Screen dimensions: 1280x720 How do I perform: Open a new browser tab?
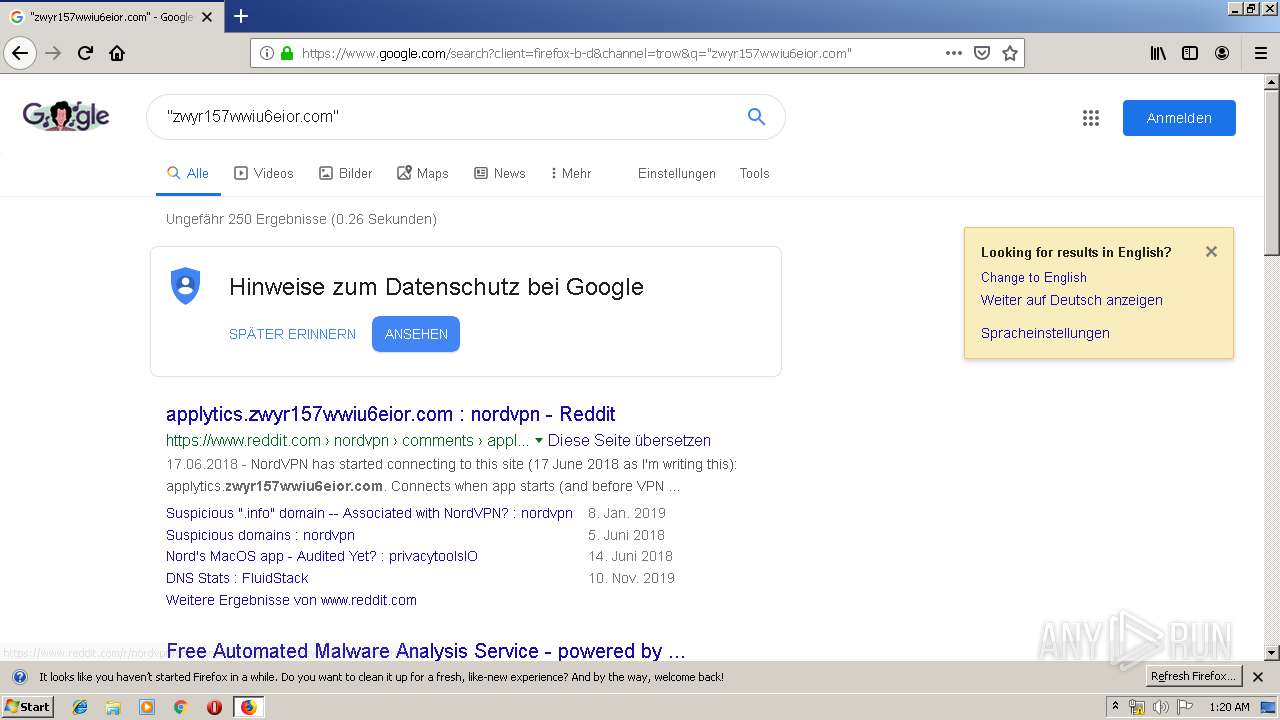coord(241,16)
